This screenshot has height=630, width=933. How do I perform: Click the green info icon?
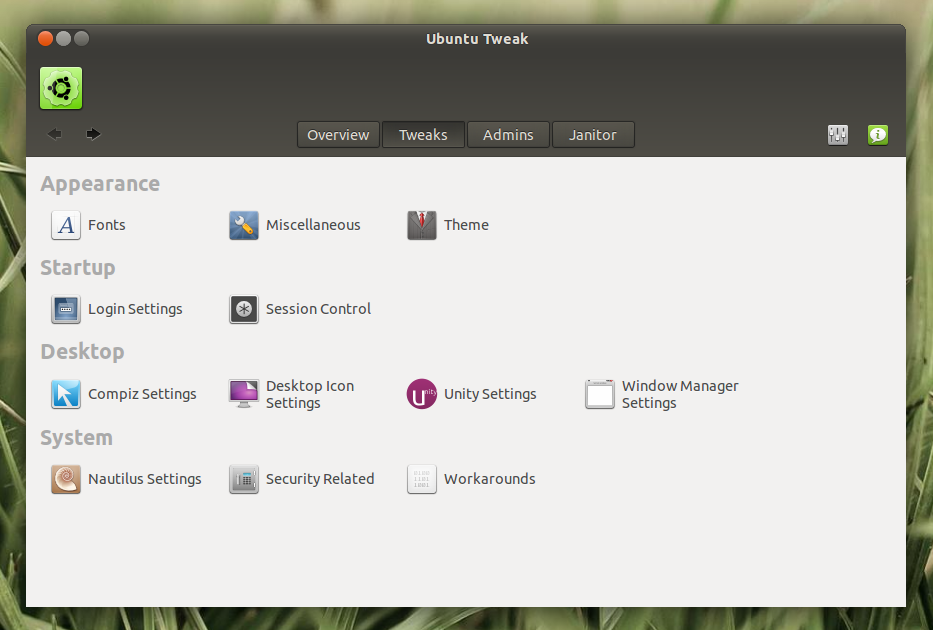click(877, 134)
